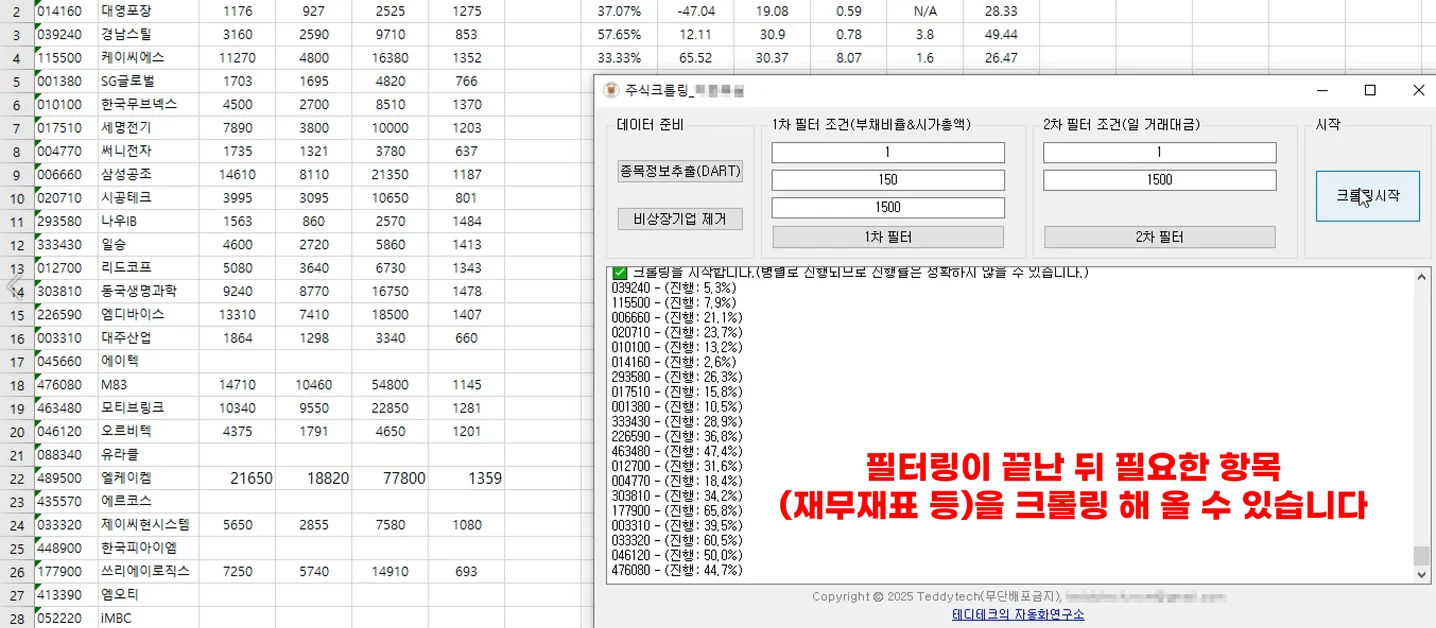Select Excel cell 제이씨현시스템
The image size is (1436, 628).
pyautogui.click(x=148, y=525)
